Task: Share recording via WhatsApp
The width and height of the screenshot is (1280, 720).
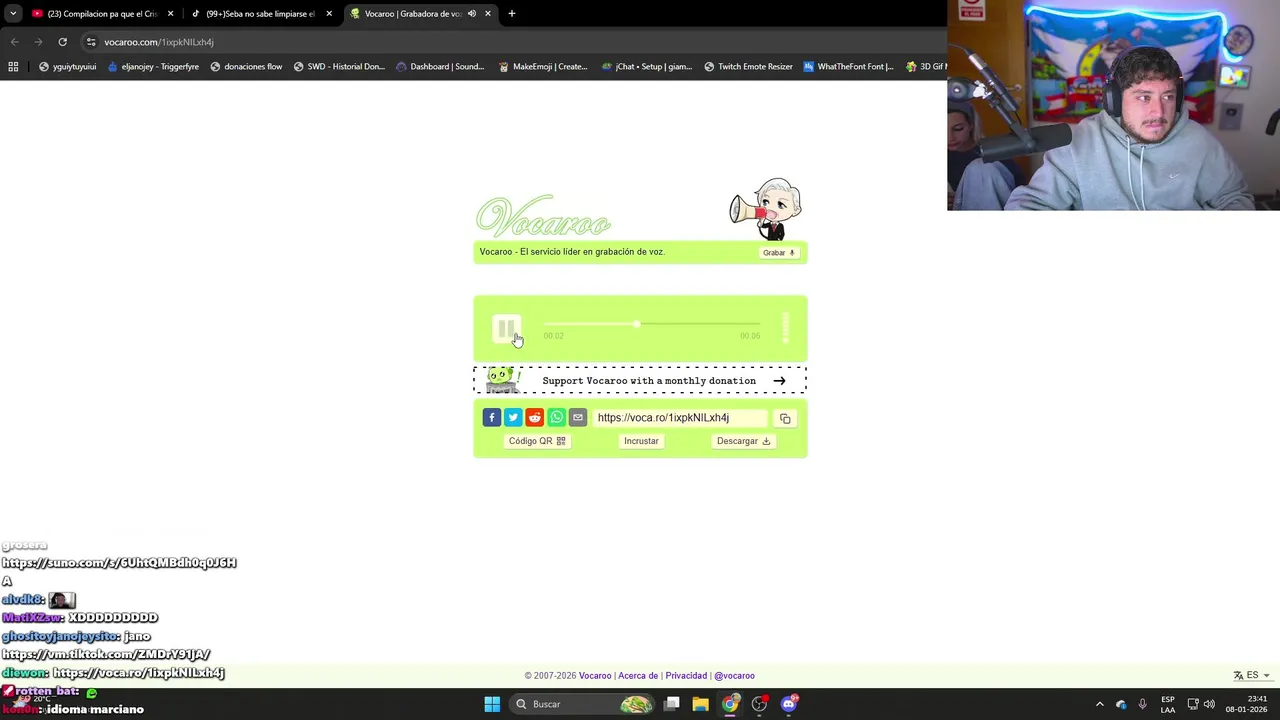Action: [x=556, y=418]
